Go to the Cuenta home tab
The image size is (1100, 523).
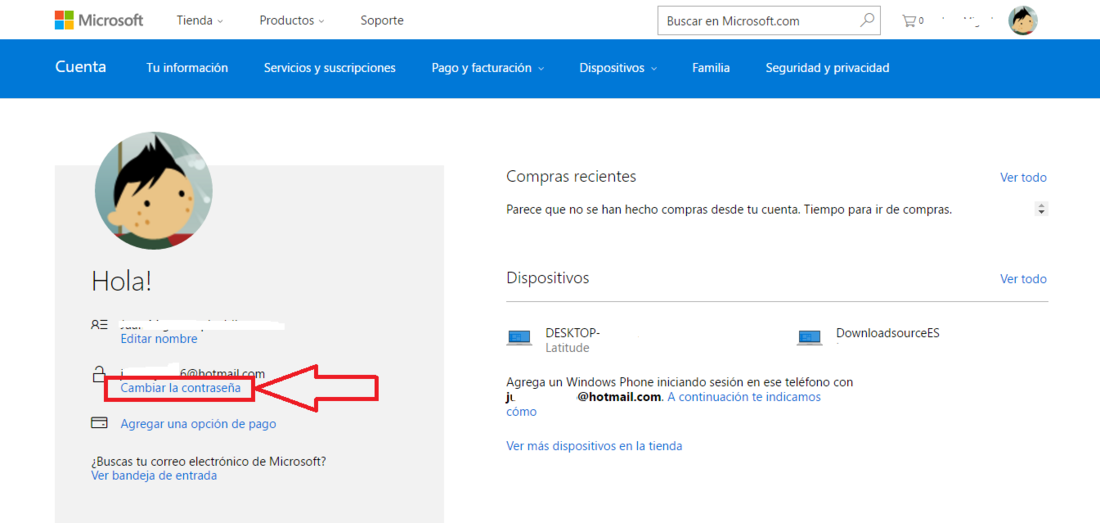click(x=81, y=67)
